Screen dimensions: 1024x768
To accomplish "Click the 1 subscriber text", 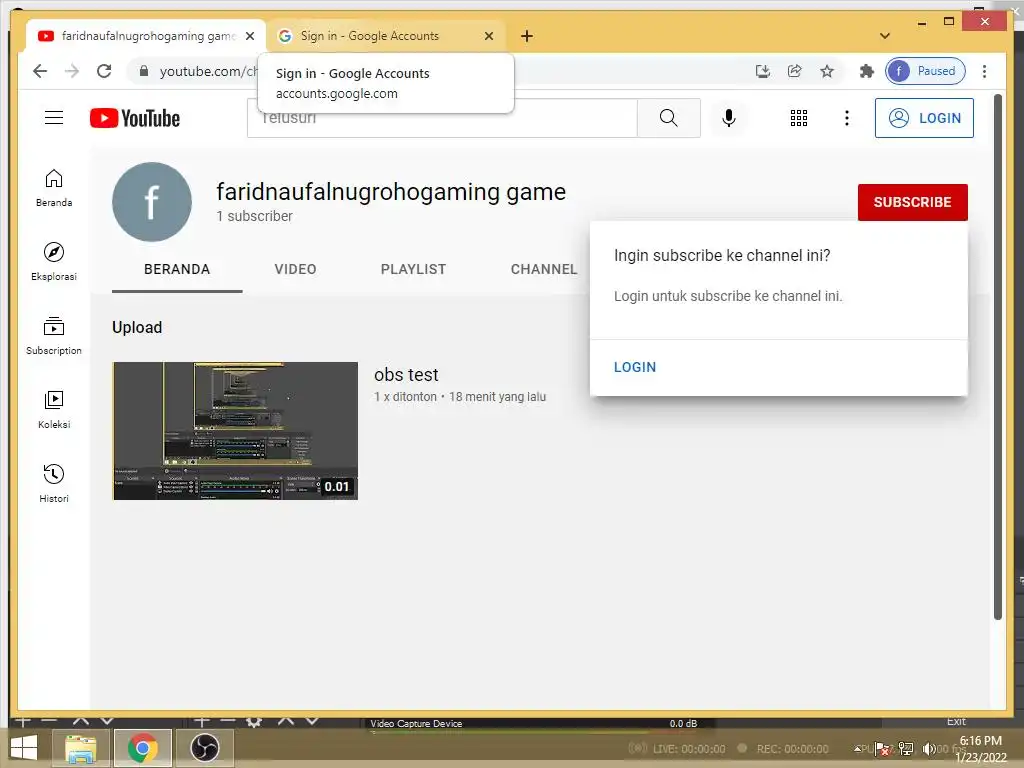I will click(x=254, y=216).
